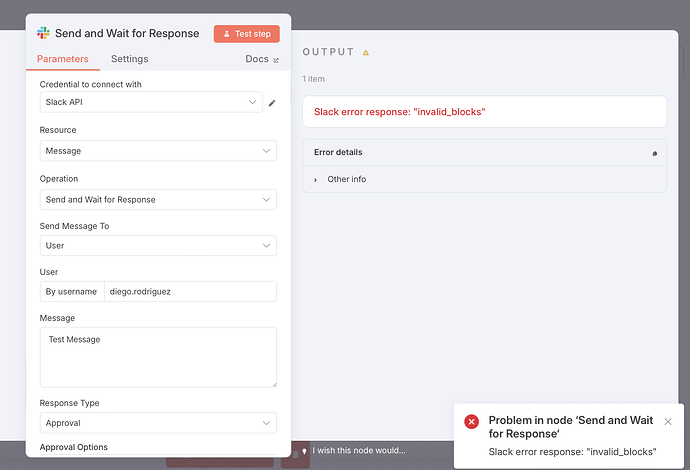Click the toast title 'Problem in node'

[571, 427]
